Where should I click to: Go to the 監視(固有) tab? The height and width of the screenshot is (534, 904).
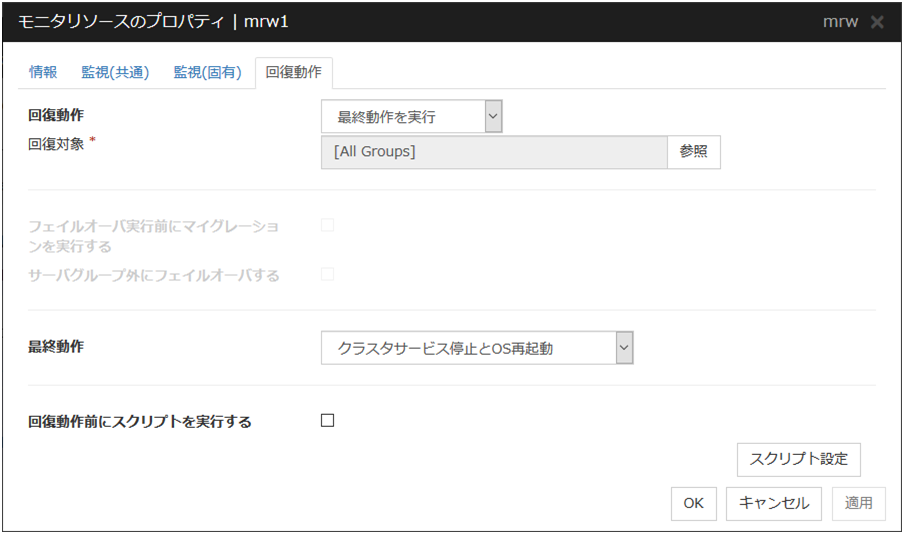pos(207,72)
